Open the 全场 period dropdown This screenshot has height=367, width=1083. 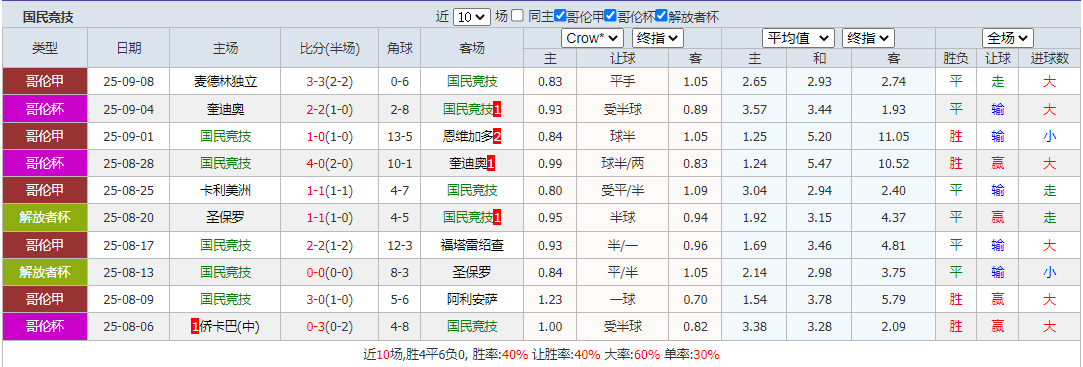[x=1008, y=38]
